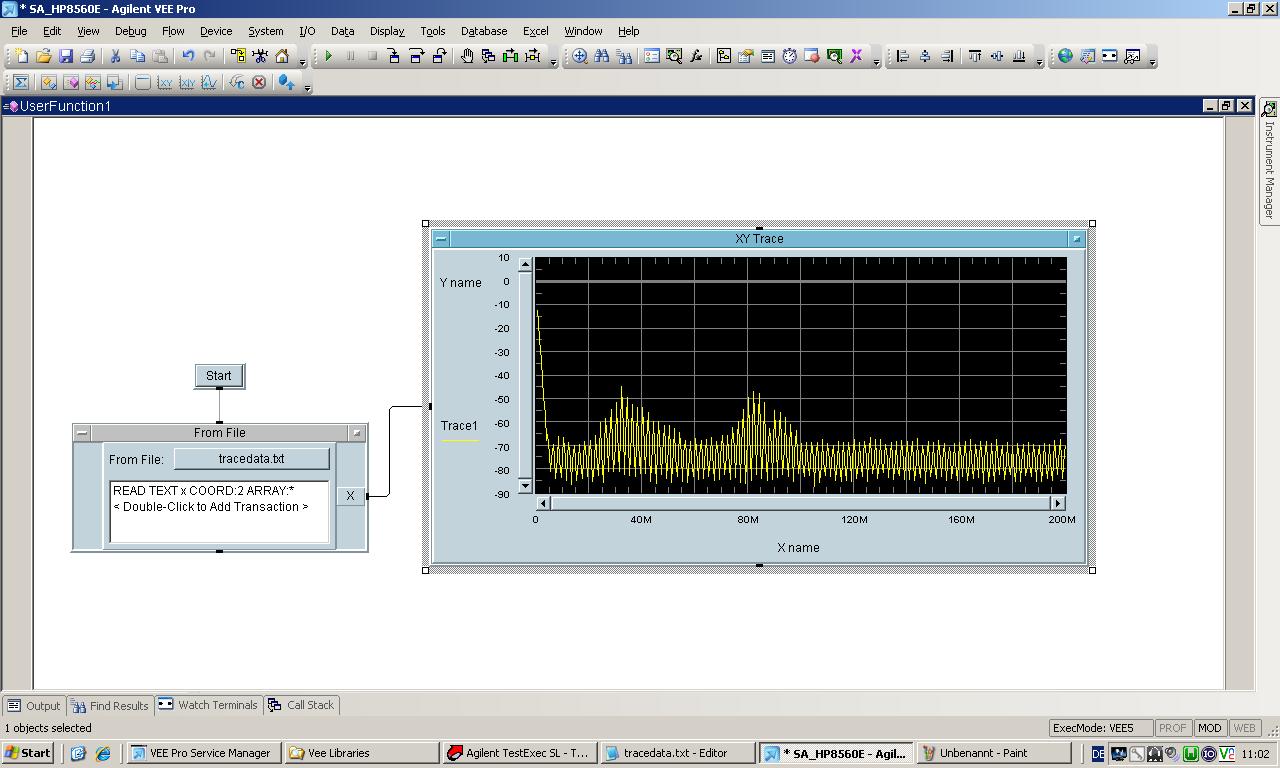Click the Formula sigma icon
This screenshot has width=1280, height=768.
(20, 83)
